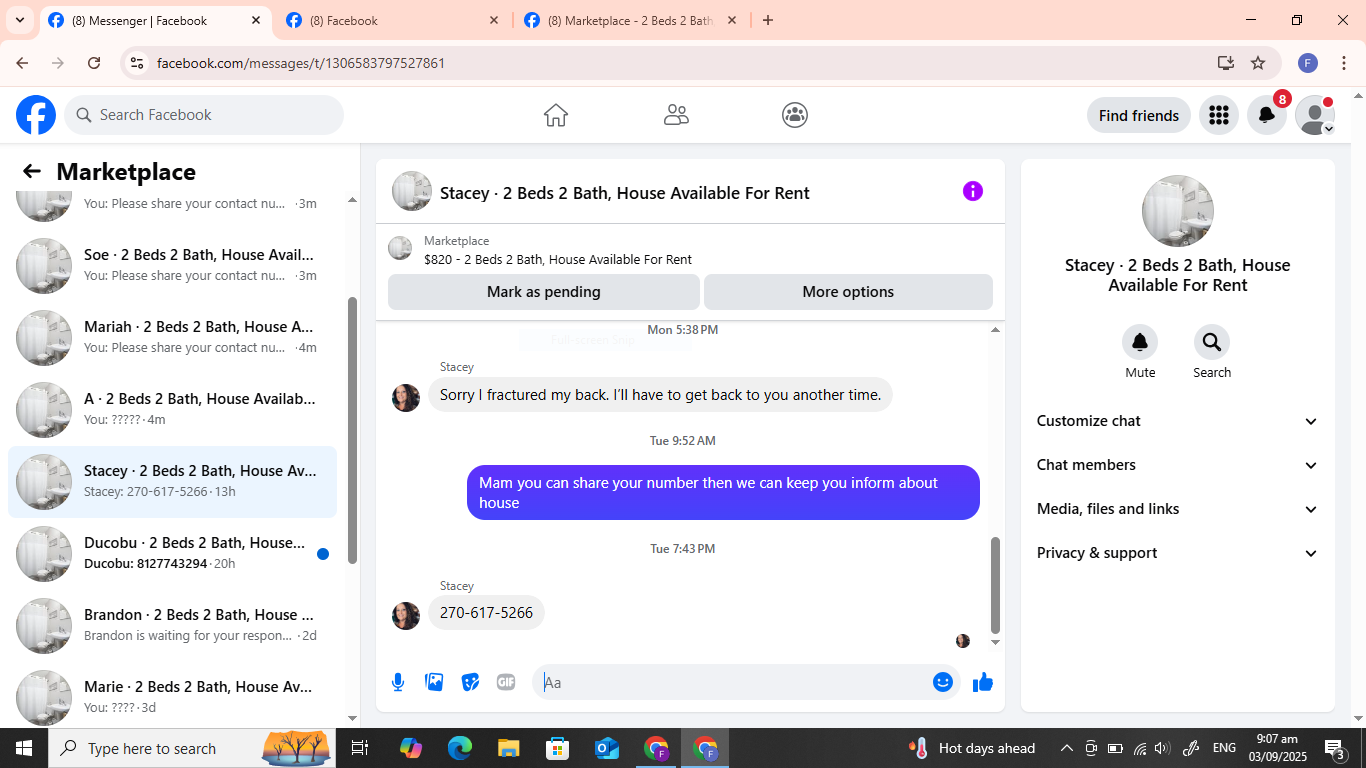Open Outlook from taskbar
This screenshot has width=1366, height=768.
click(x=607, y=748)
